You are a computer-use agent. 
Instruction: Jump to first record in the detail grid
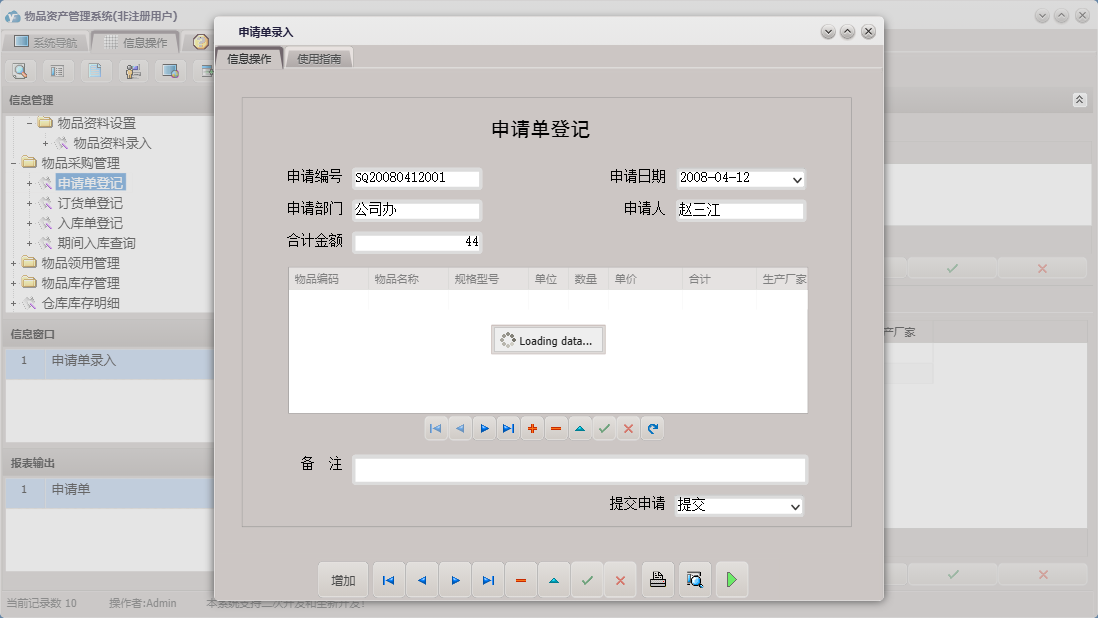[x=435, y=428]
